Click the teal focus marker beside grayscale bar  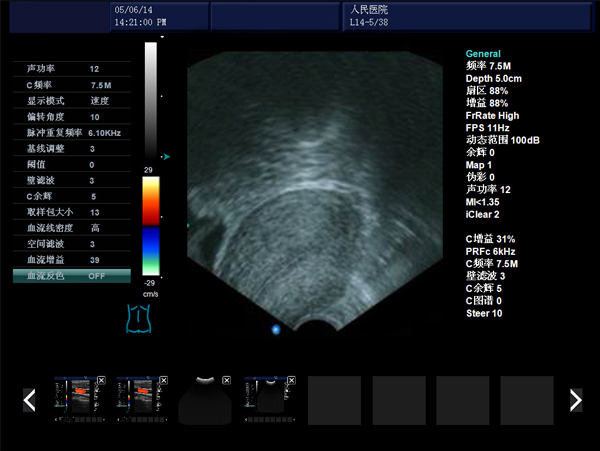[166, 156]
